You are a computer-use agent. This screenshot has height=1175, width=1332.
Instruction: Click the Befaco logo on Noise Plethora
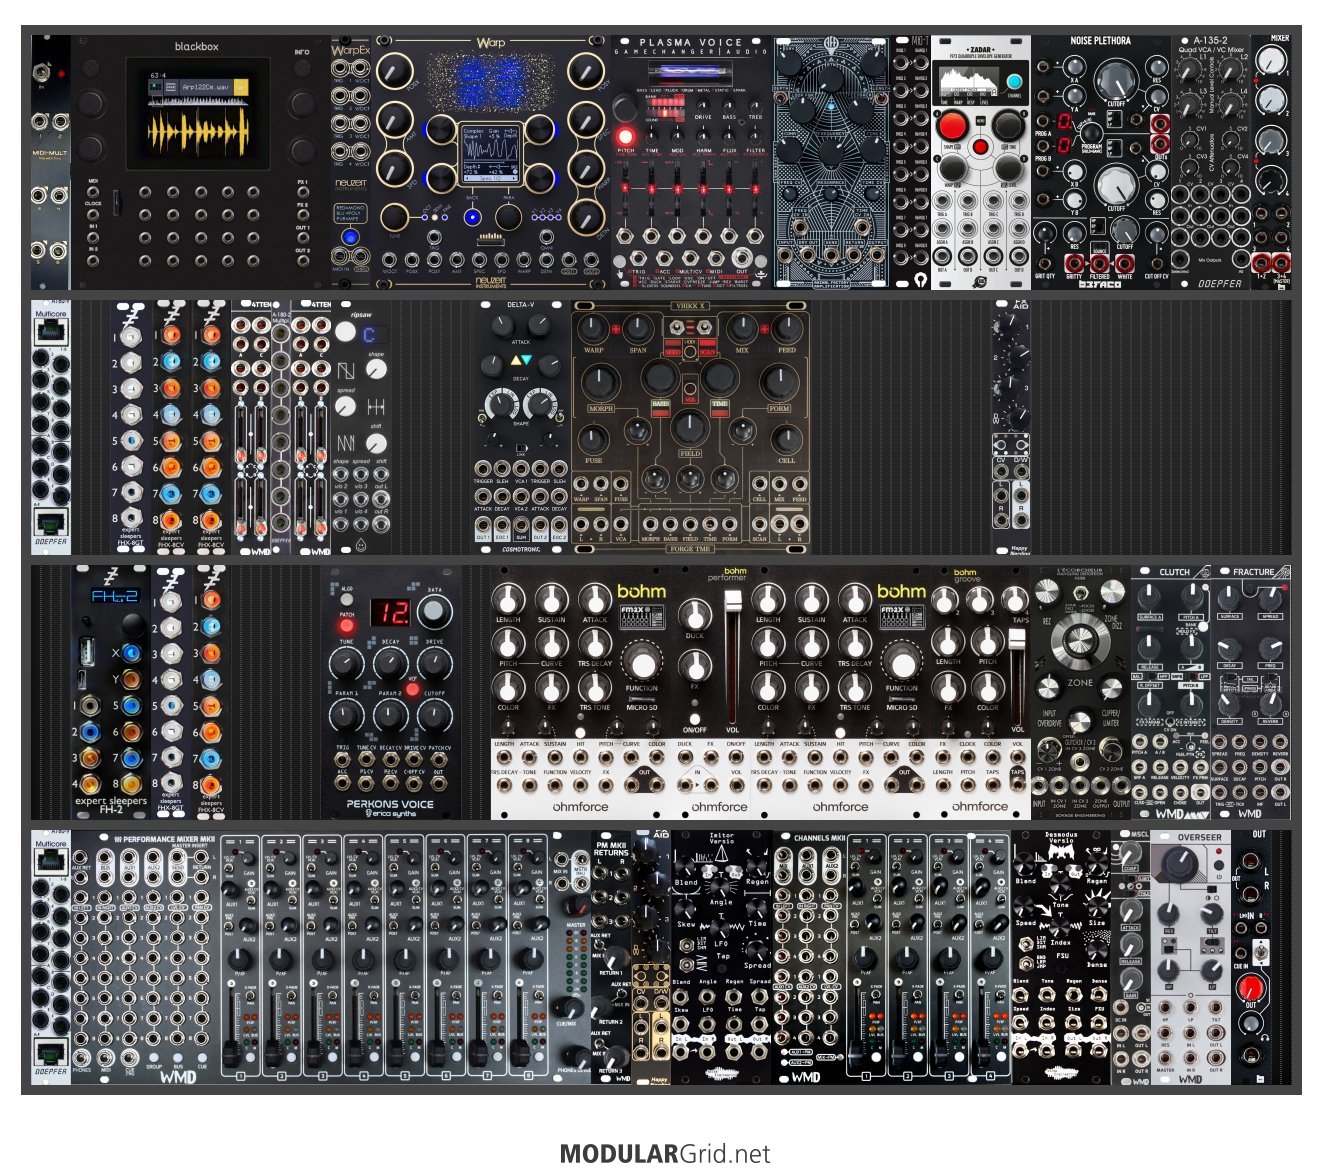tap(1100, 283)
